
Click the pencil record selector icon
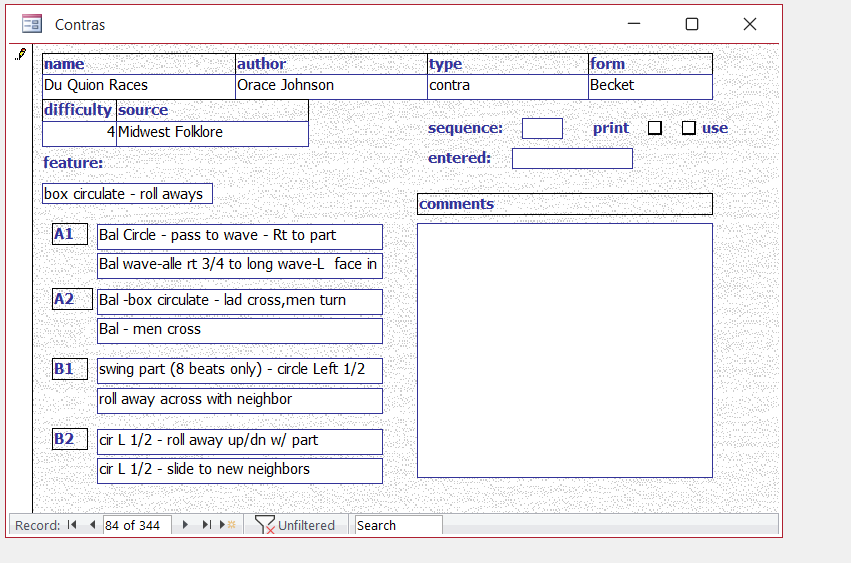point(19,55)
